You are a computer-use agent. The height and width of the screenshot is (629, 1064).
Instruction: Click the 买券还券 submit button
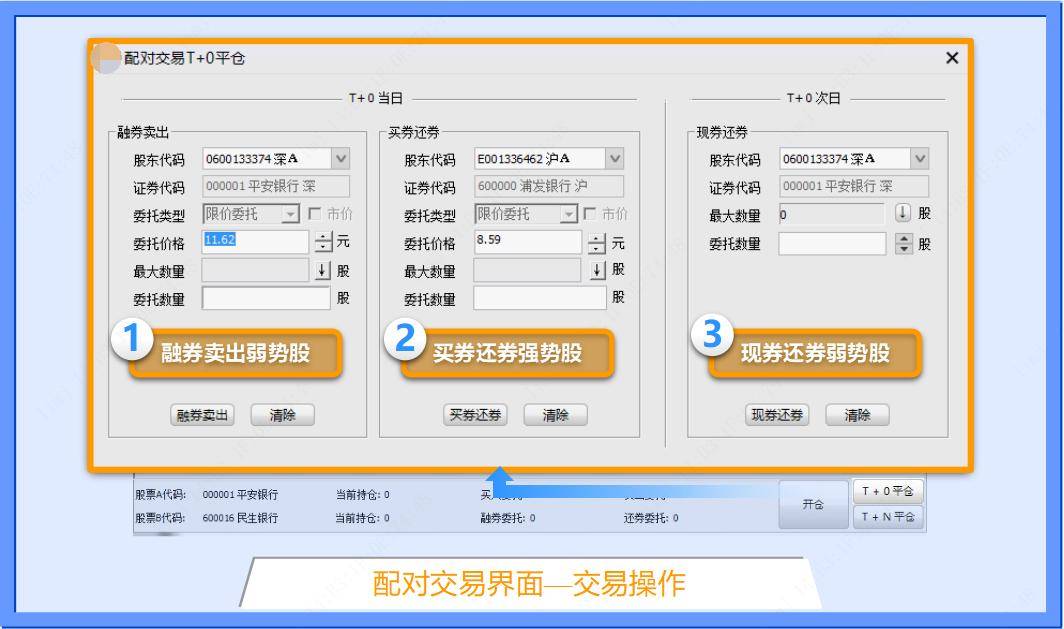(x=475, y=415)
